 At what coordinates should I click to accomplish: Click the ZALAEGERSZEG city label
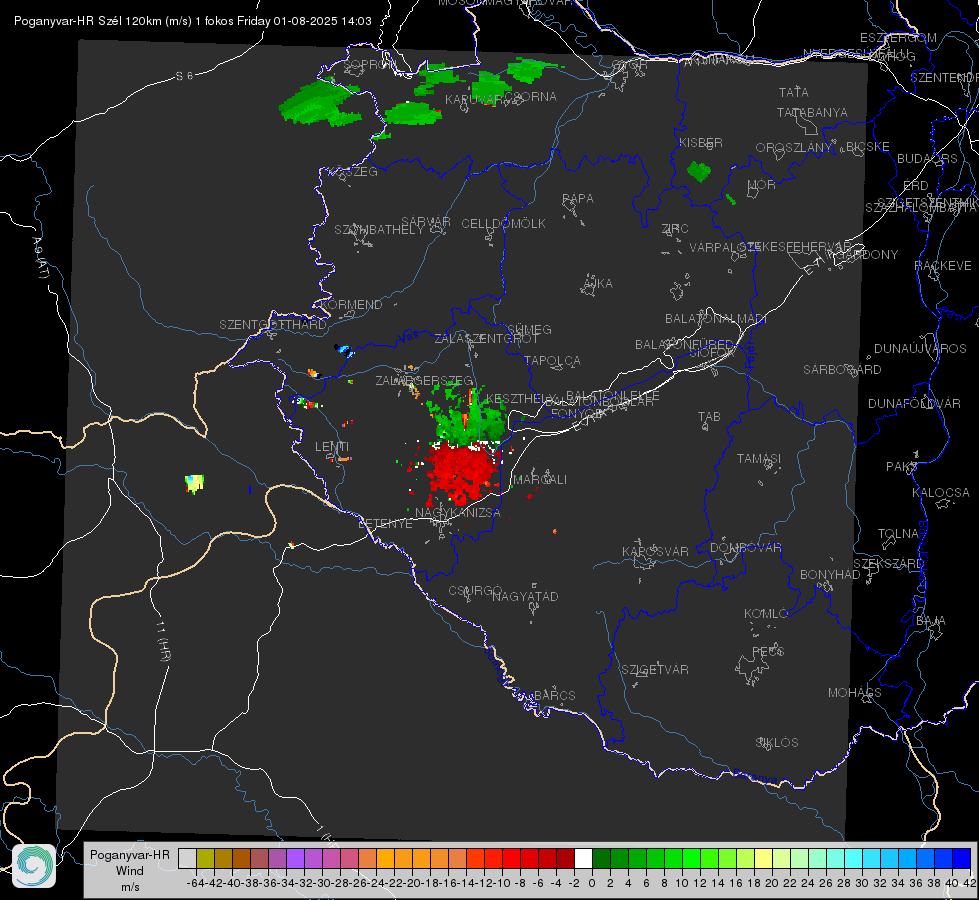click(x=424, y=380)
